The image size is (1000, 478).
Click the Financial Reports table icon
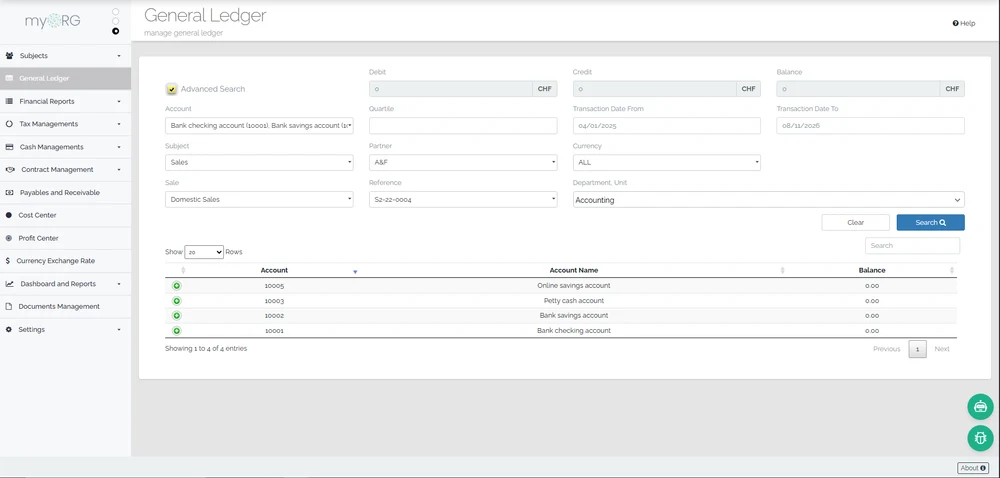(x=10, y=101)
